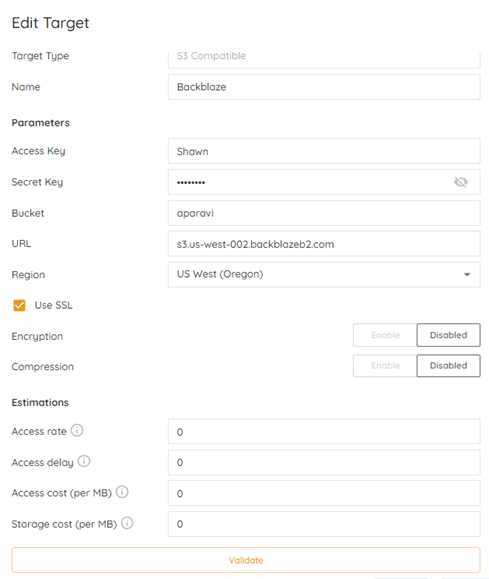Viewport: 489px width, 579px height.
Task: Click the Edit Target title
Action: 51,23
